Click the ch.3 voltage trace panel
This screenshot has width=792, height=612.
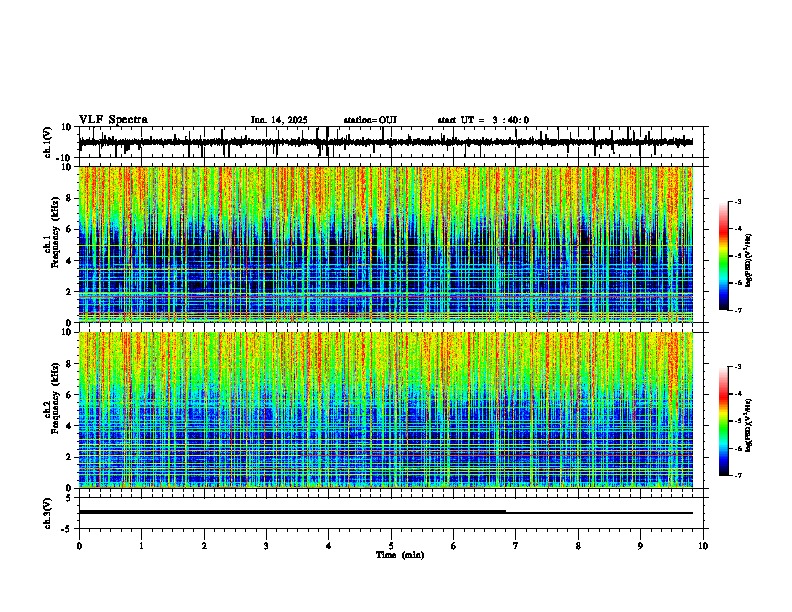(x=391, y=513)
